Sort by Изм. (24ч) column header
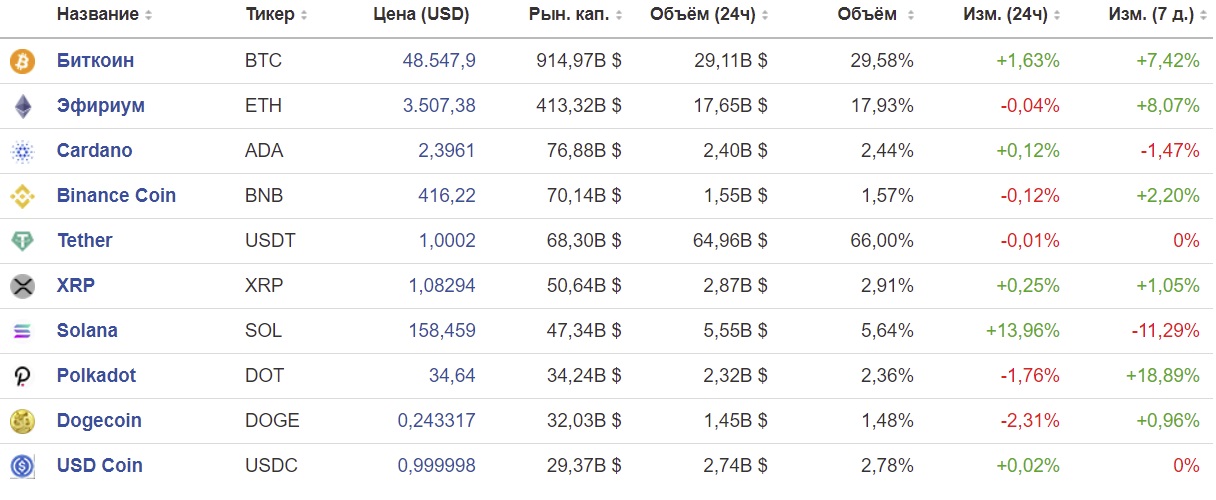The height and width of the screenshot is (500, 1216). pos(1005,15)
